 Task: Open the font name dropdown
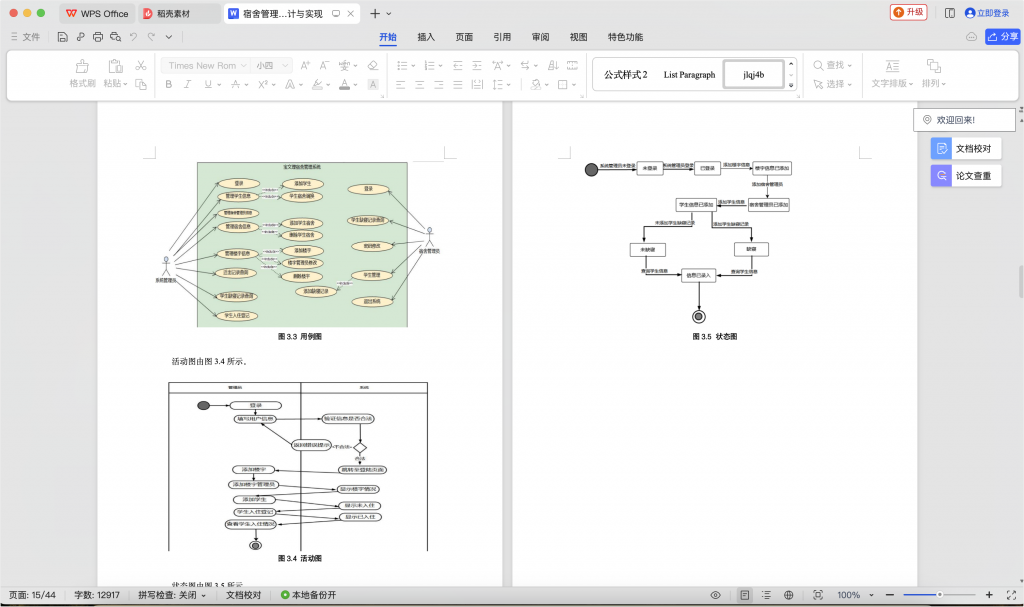(x=243, y=66)
